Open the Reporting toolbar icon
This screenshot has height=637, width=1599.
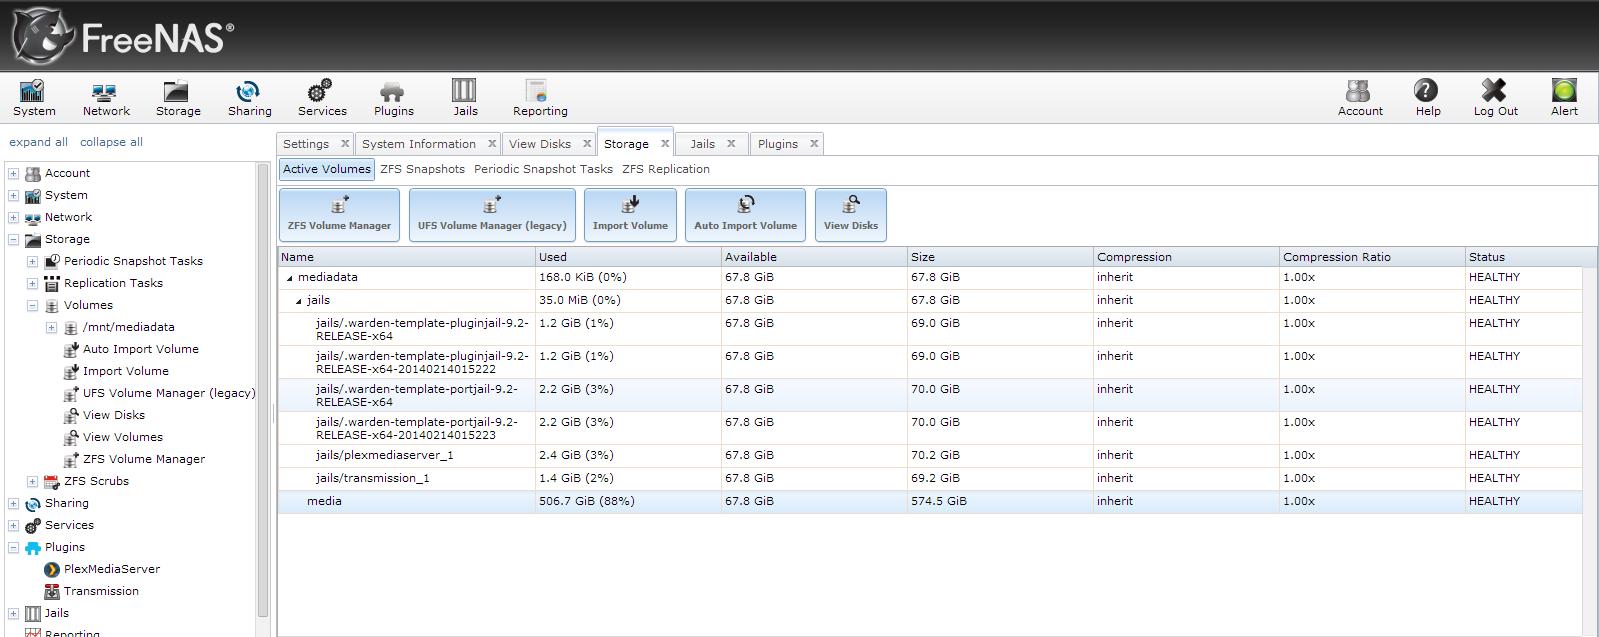[540, 98]
